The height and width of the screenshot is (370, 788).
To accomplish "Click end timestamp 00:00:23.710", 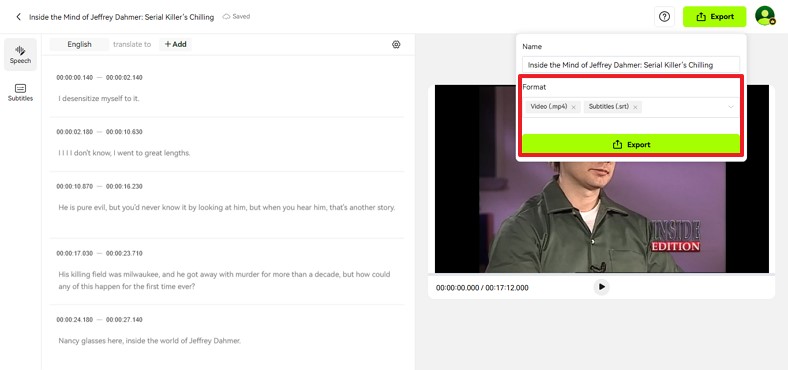I will pos(124,253).
